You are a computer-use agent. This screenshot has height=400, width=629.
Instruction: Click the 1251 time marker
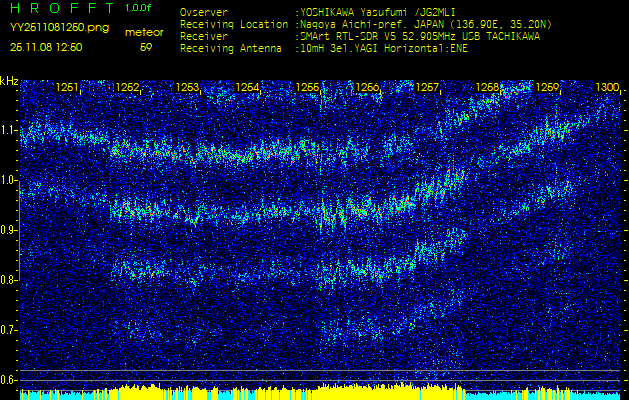click(67, 88)
